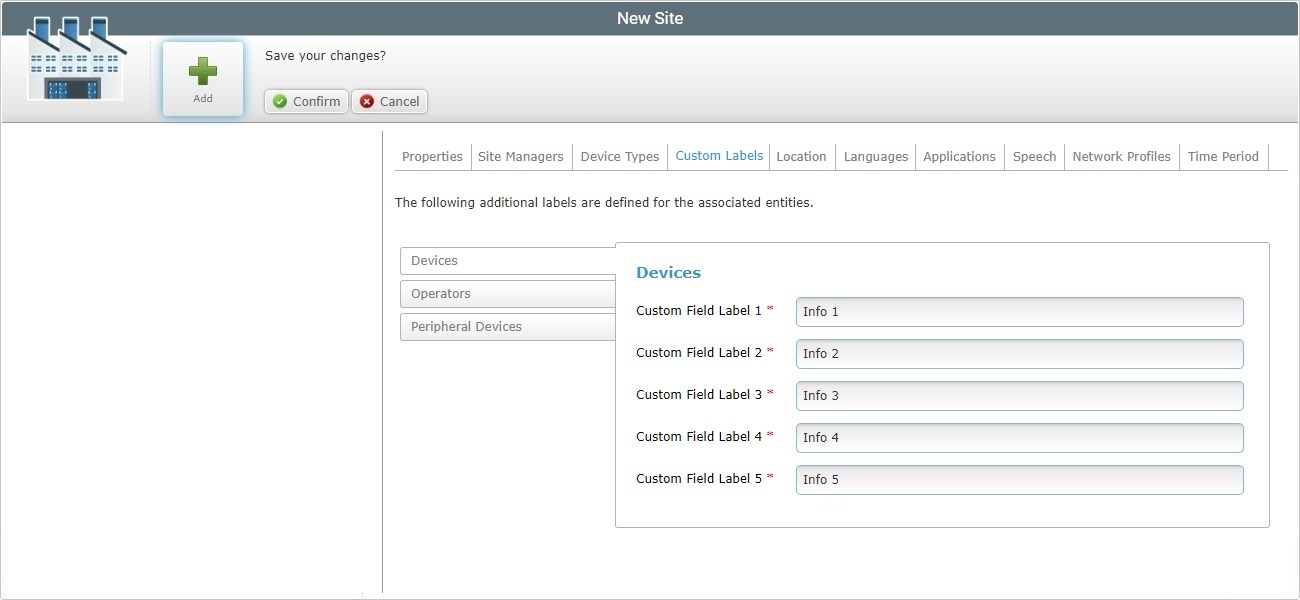
Task: Click the Confirm checkmark icon
Action: (x=280, y=101)
